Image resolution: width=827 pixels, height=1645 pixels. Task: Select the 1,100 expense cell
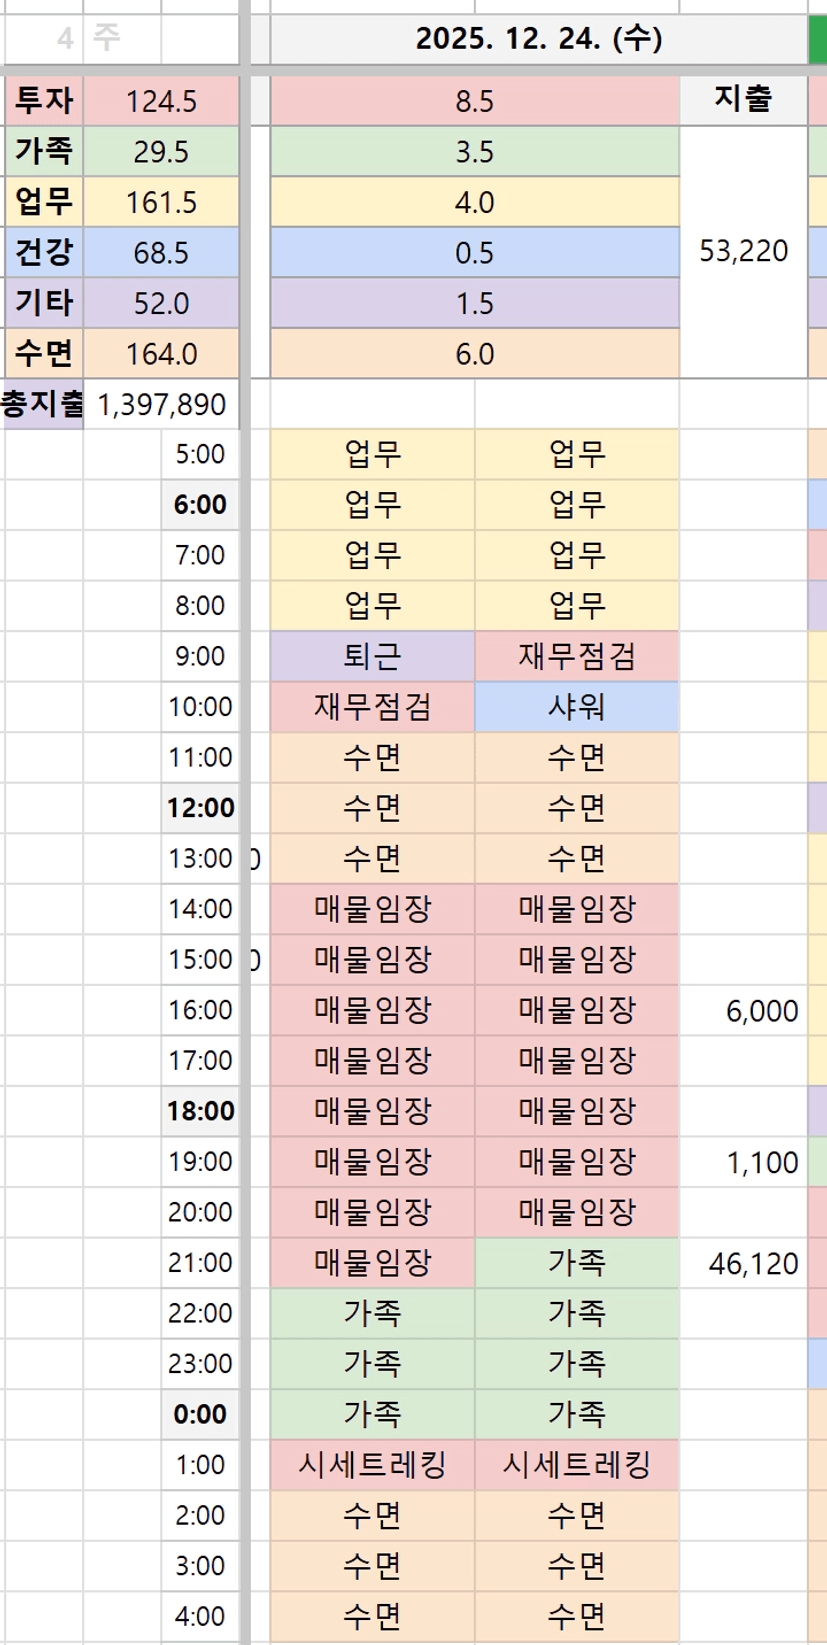[743, 1162]
